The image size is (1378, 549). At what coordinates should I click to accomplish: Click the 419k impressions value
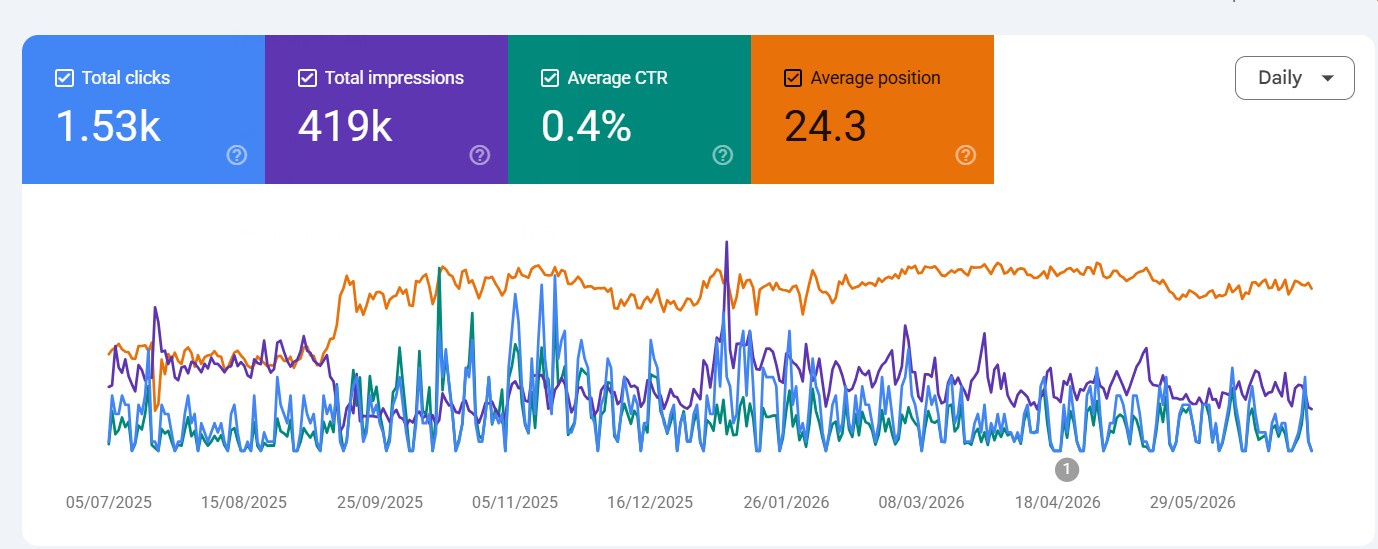[345, 127]
